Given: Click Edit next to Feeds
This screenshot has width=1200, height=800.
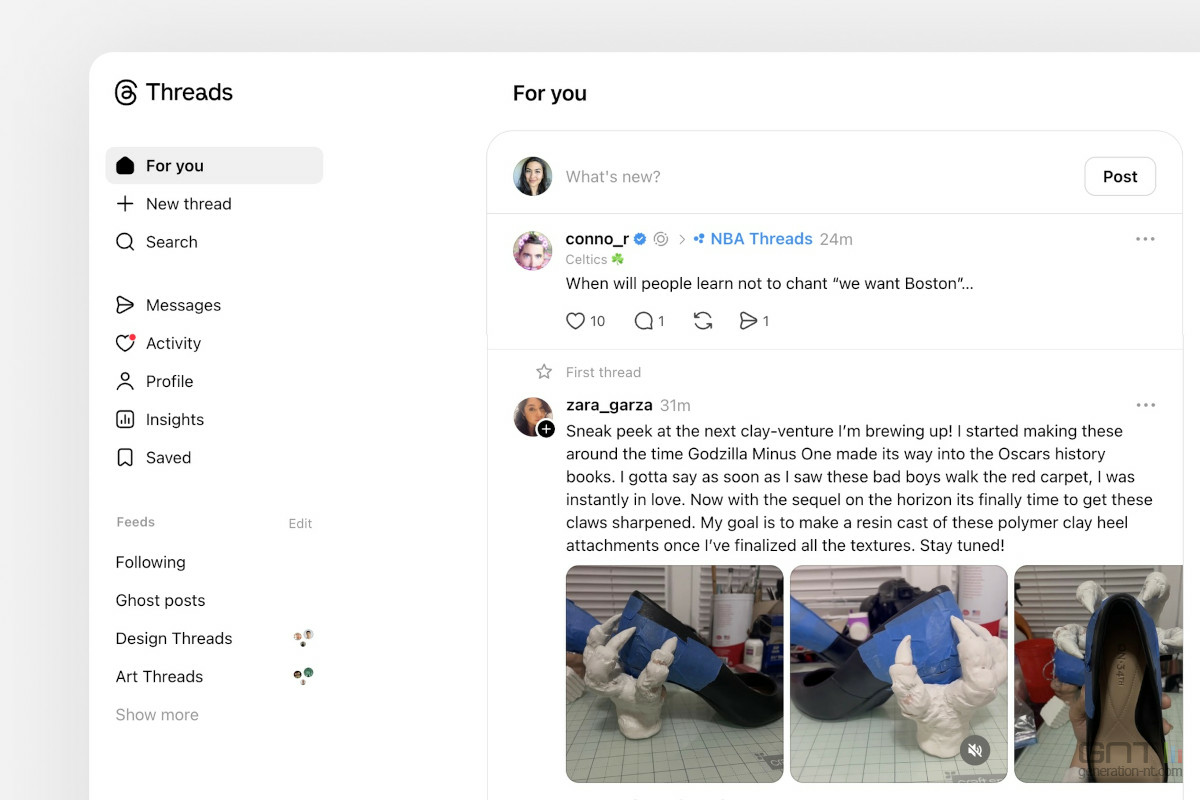Looking at the screenshot, I should pyautogui.click(x=300, y=523).
